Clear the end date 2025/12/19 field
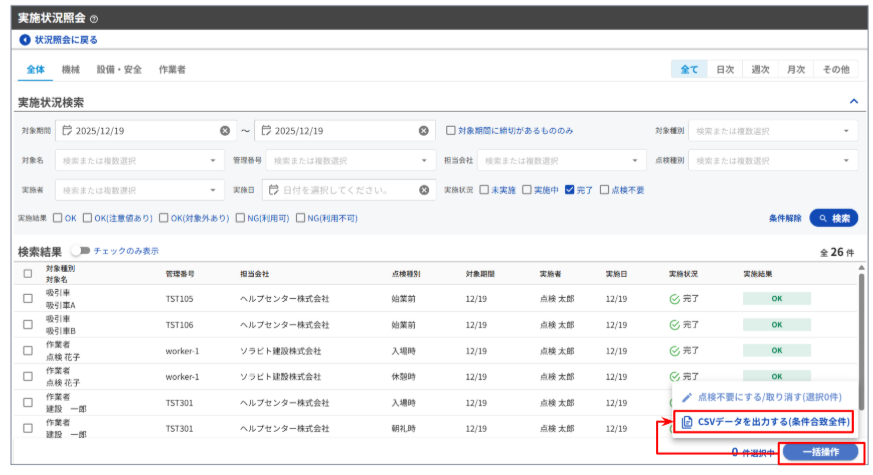Screen dimensions: 873x475 tap(423, 131)
